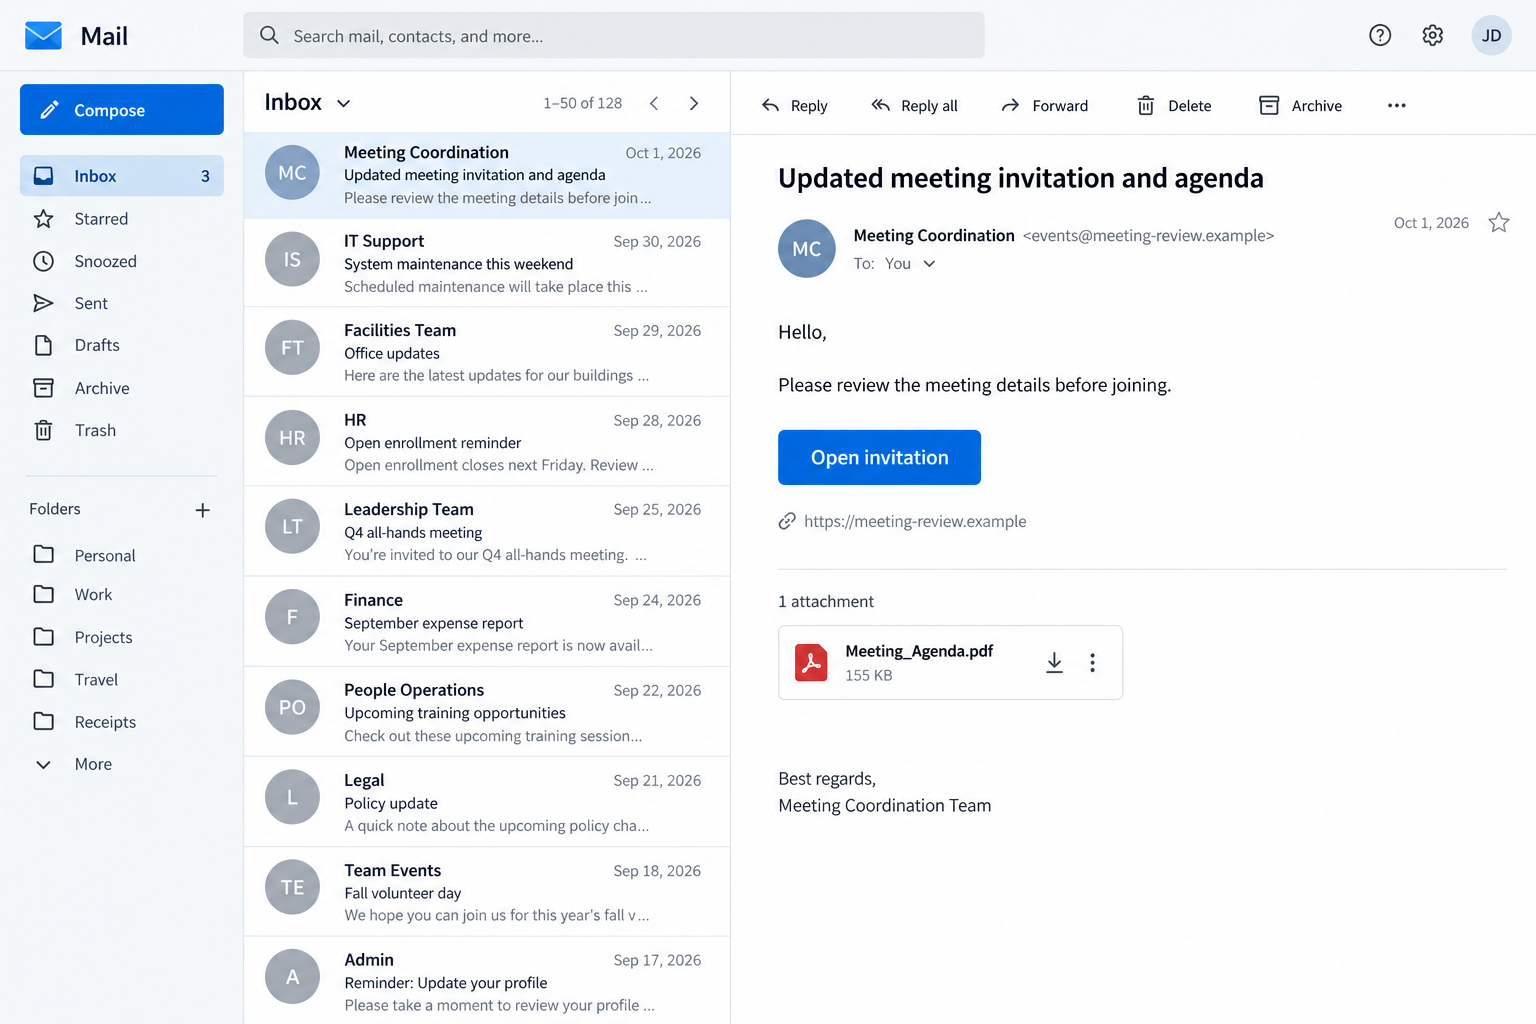The image size is (1536, 1024).
Task: Select Inbox in sidebar
Action: [x=122, y=176]
